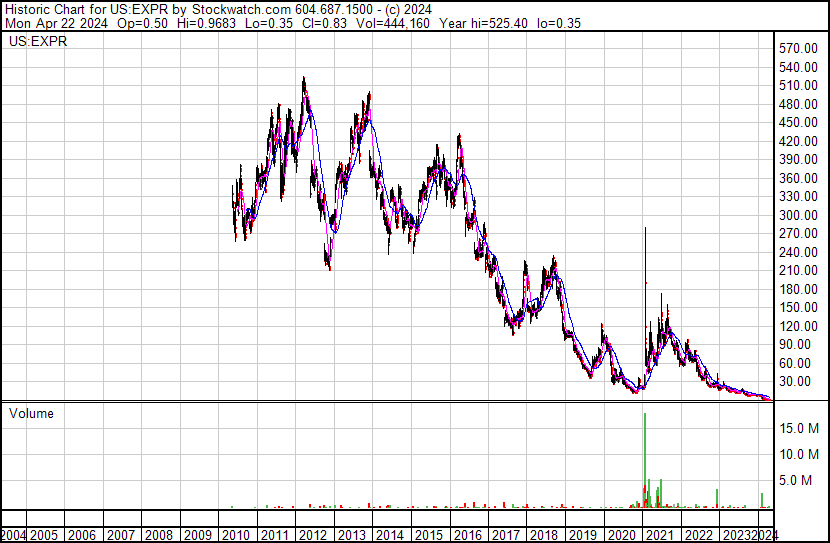This screenshot has width=830, height=543.
Task: Select the 2021 year on the time axis
Action: point(655,534)
